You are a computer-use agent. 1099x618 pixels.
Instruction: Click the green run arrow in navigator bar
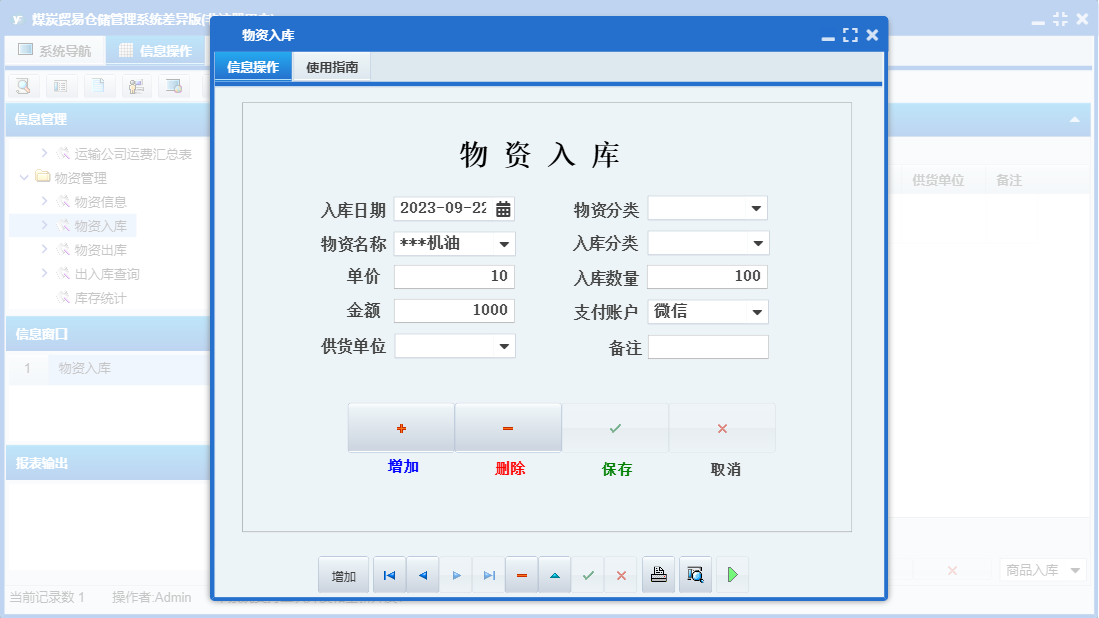731,574
